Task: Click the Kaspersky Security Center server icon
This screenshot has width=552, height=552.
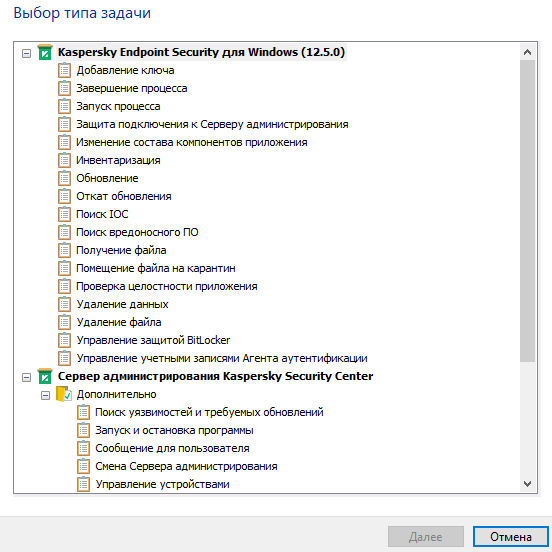Action: pos(45,376)
